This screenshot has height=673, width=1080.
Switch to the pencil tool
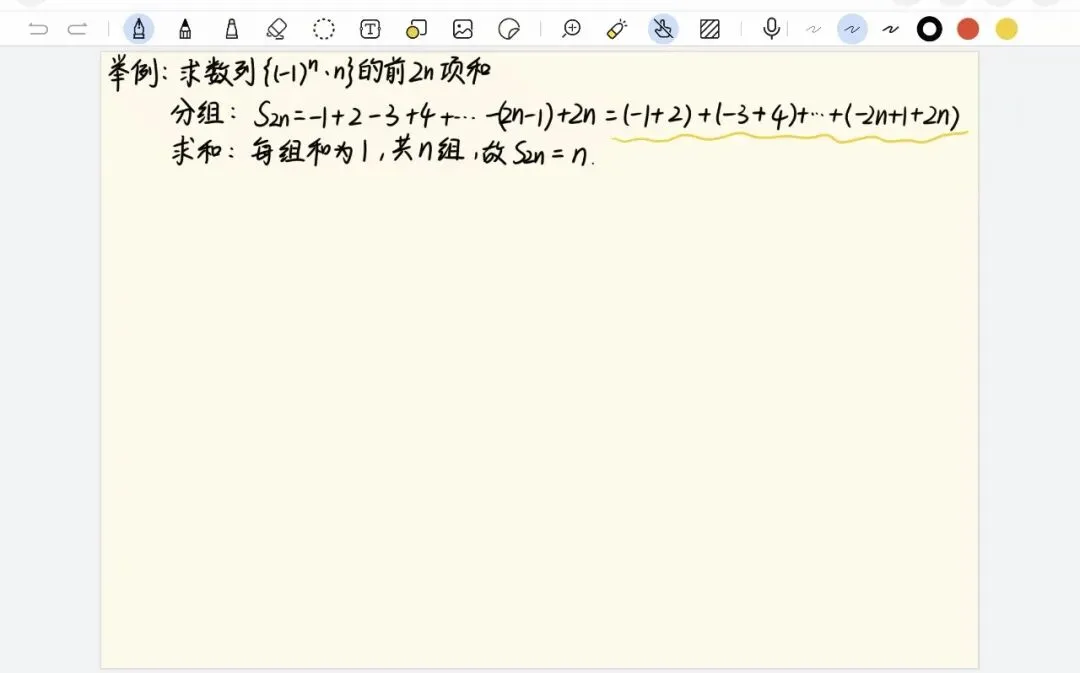point(184,28)
